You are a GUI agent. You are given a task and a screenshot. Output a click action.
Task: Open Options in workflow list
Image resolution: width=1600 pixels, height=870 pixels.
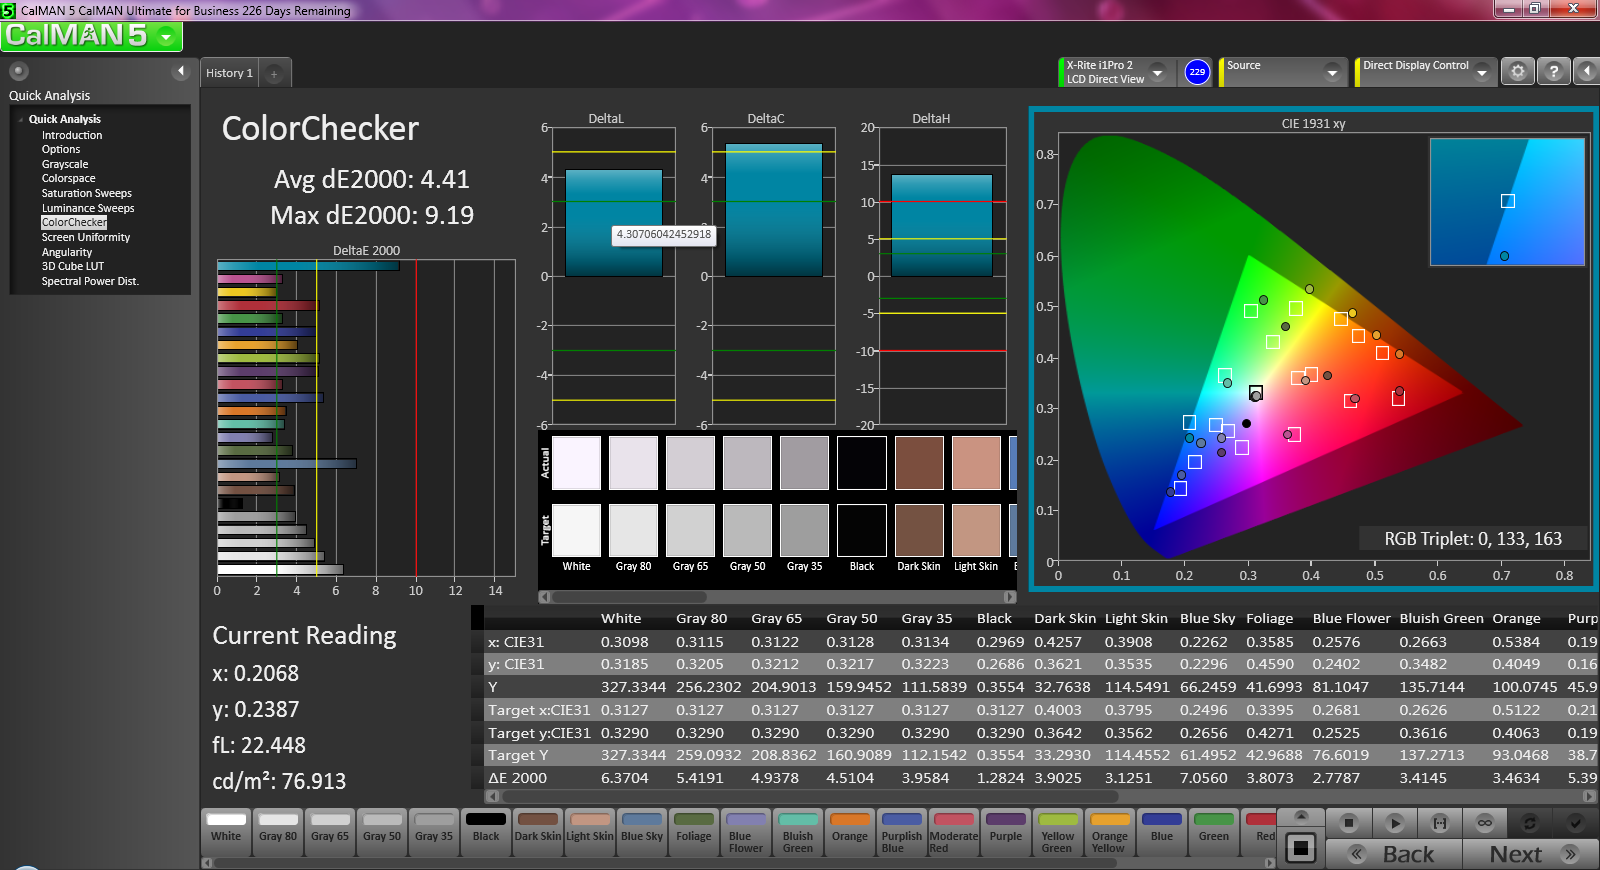click(61, 149)
